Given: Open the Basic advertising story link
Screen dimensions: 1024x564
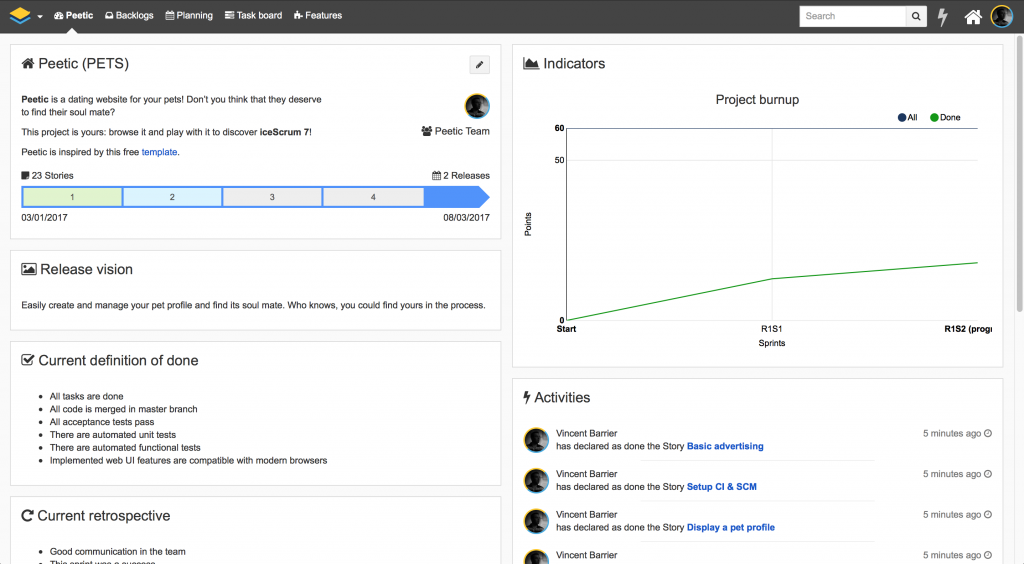Looking at the screenshot, I should 725,446.
